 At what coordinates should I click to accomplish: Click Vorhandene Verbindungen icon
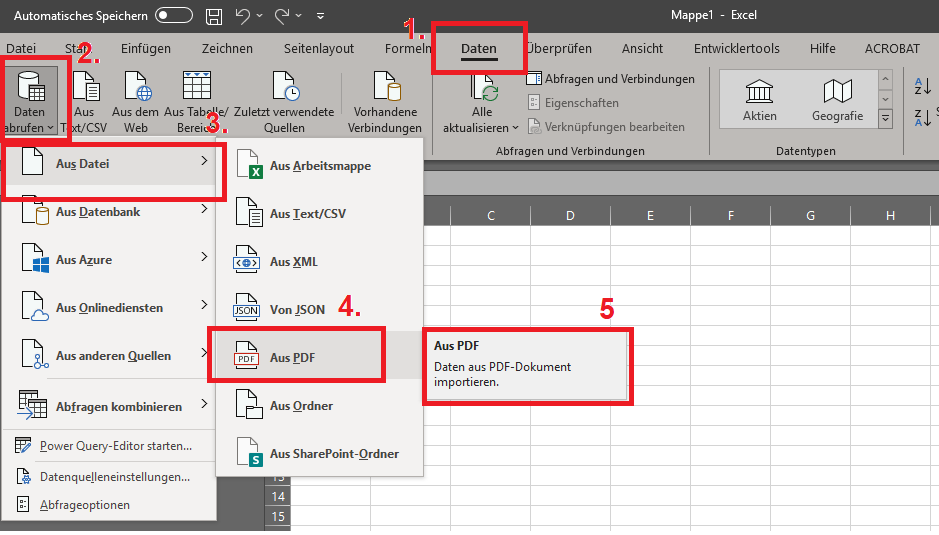coord(386,86)
